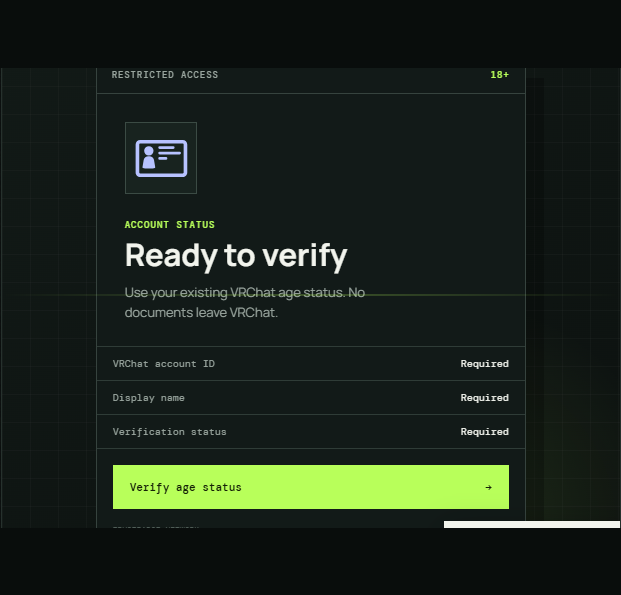
Task: Click Required next to VRChat account ID
Action: tap(484, 364)
